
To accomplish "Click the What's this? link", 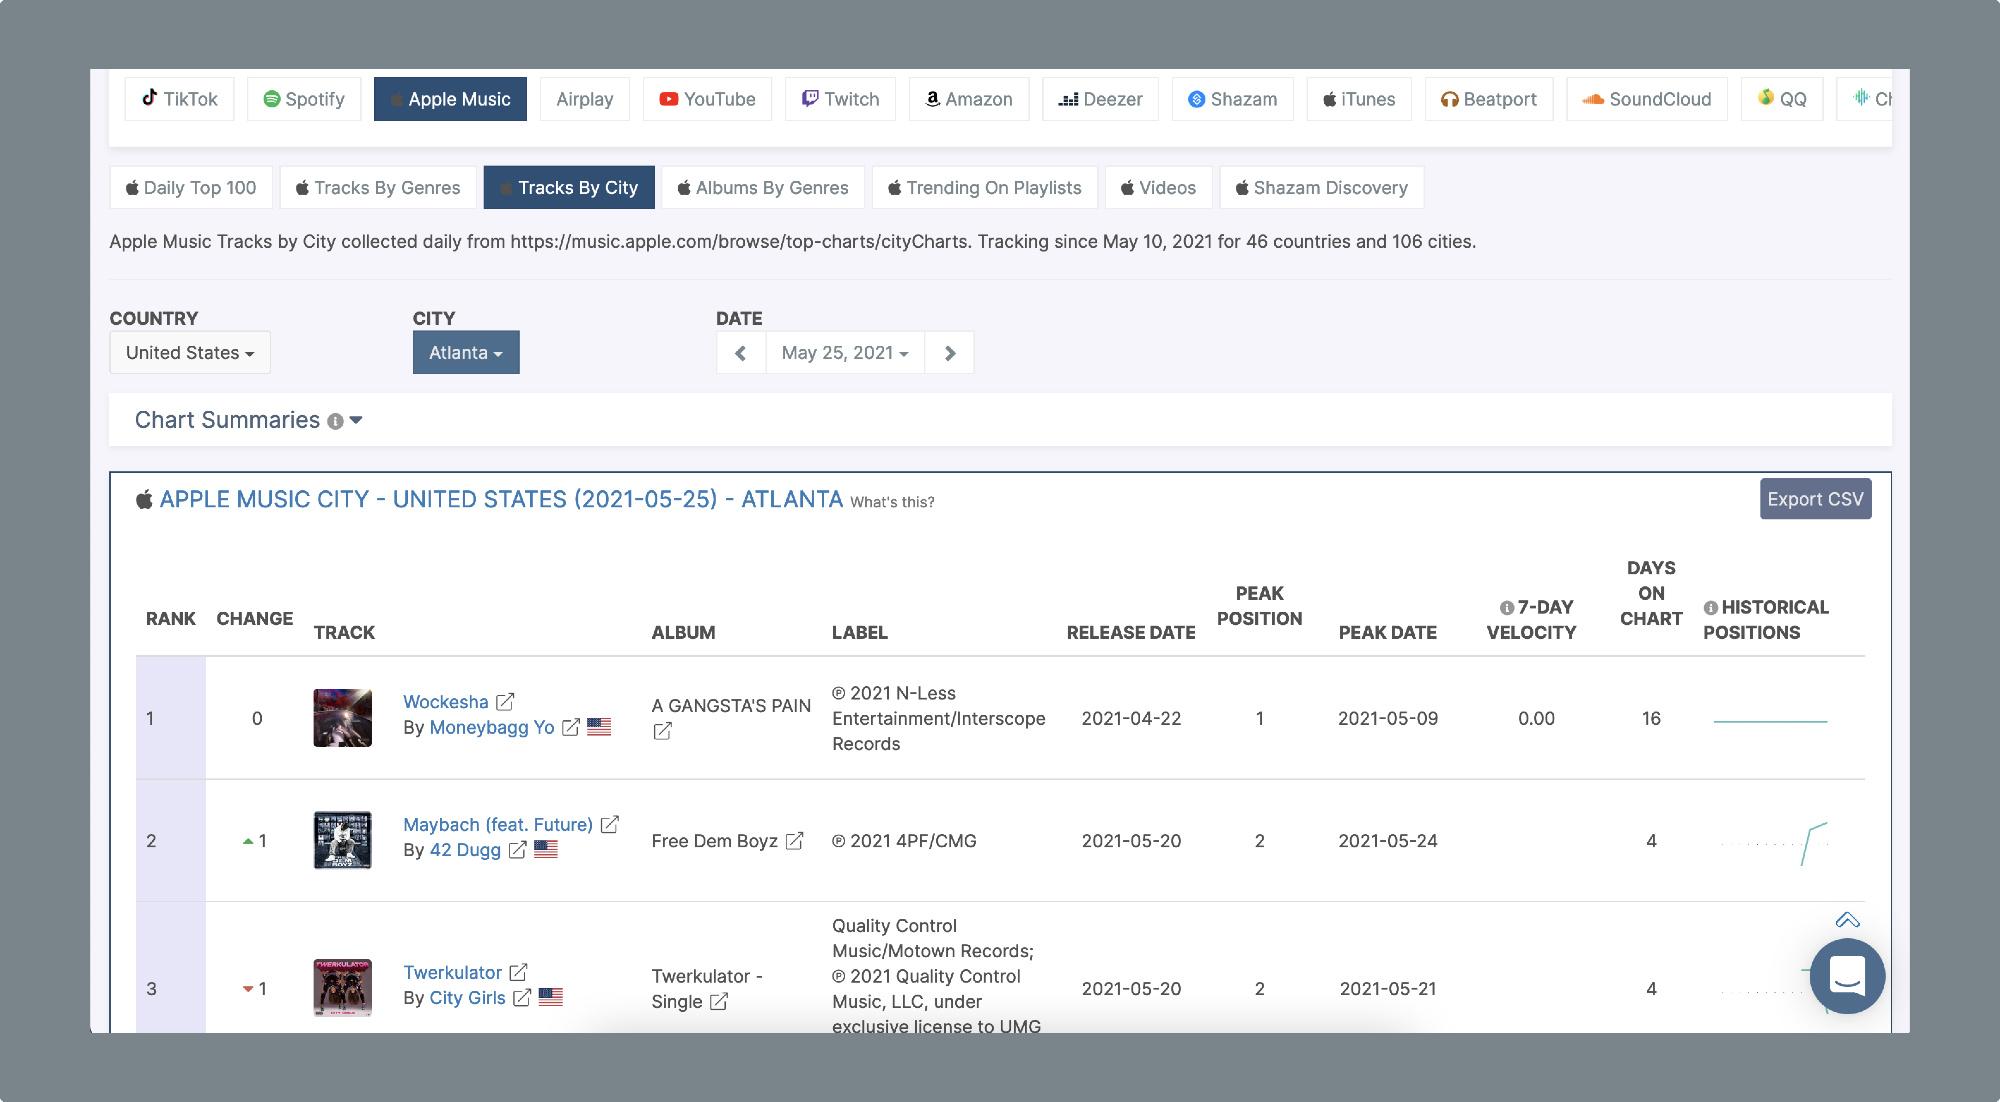I will [892, 502].
